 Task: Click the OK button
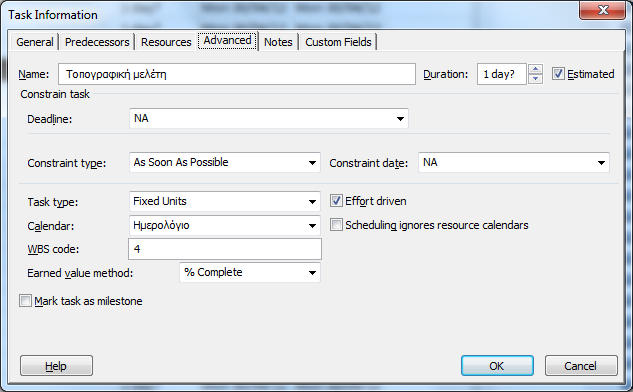click(497, 366)
